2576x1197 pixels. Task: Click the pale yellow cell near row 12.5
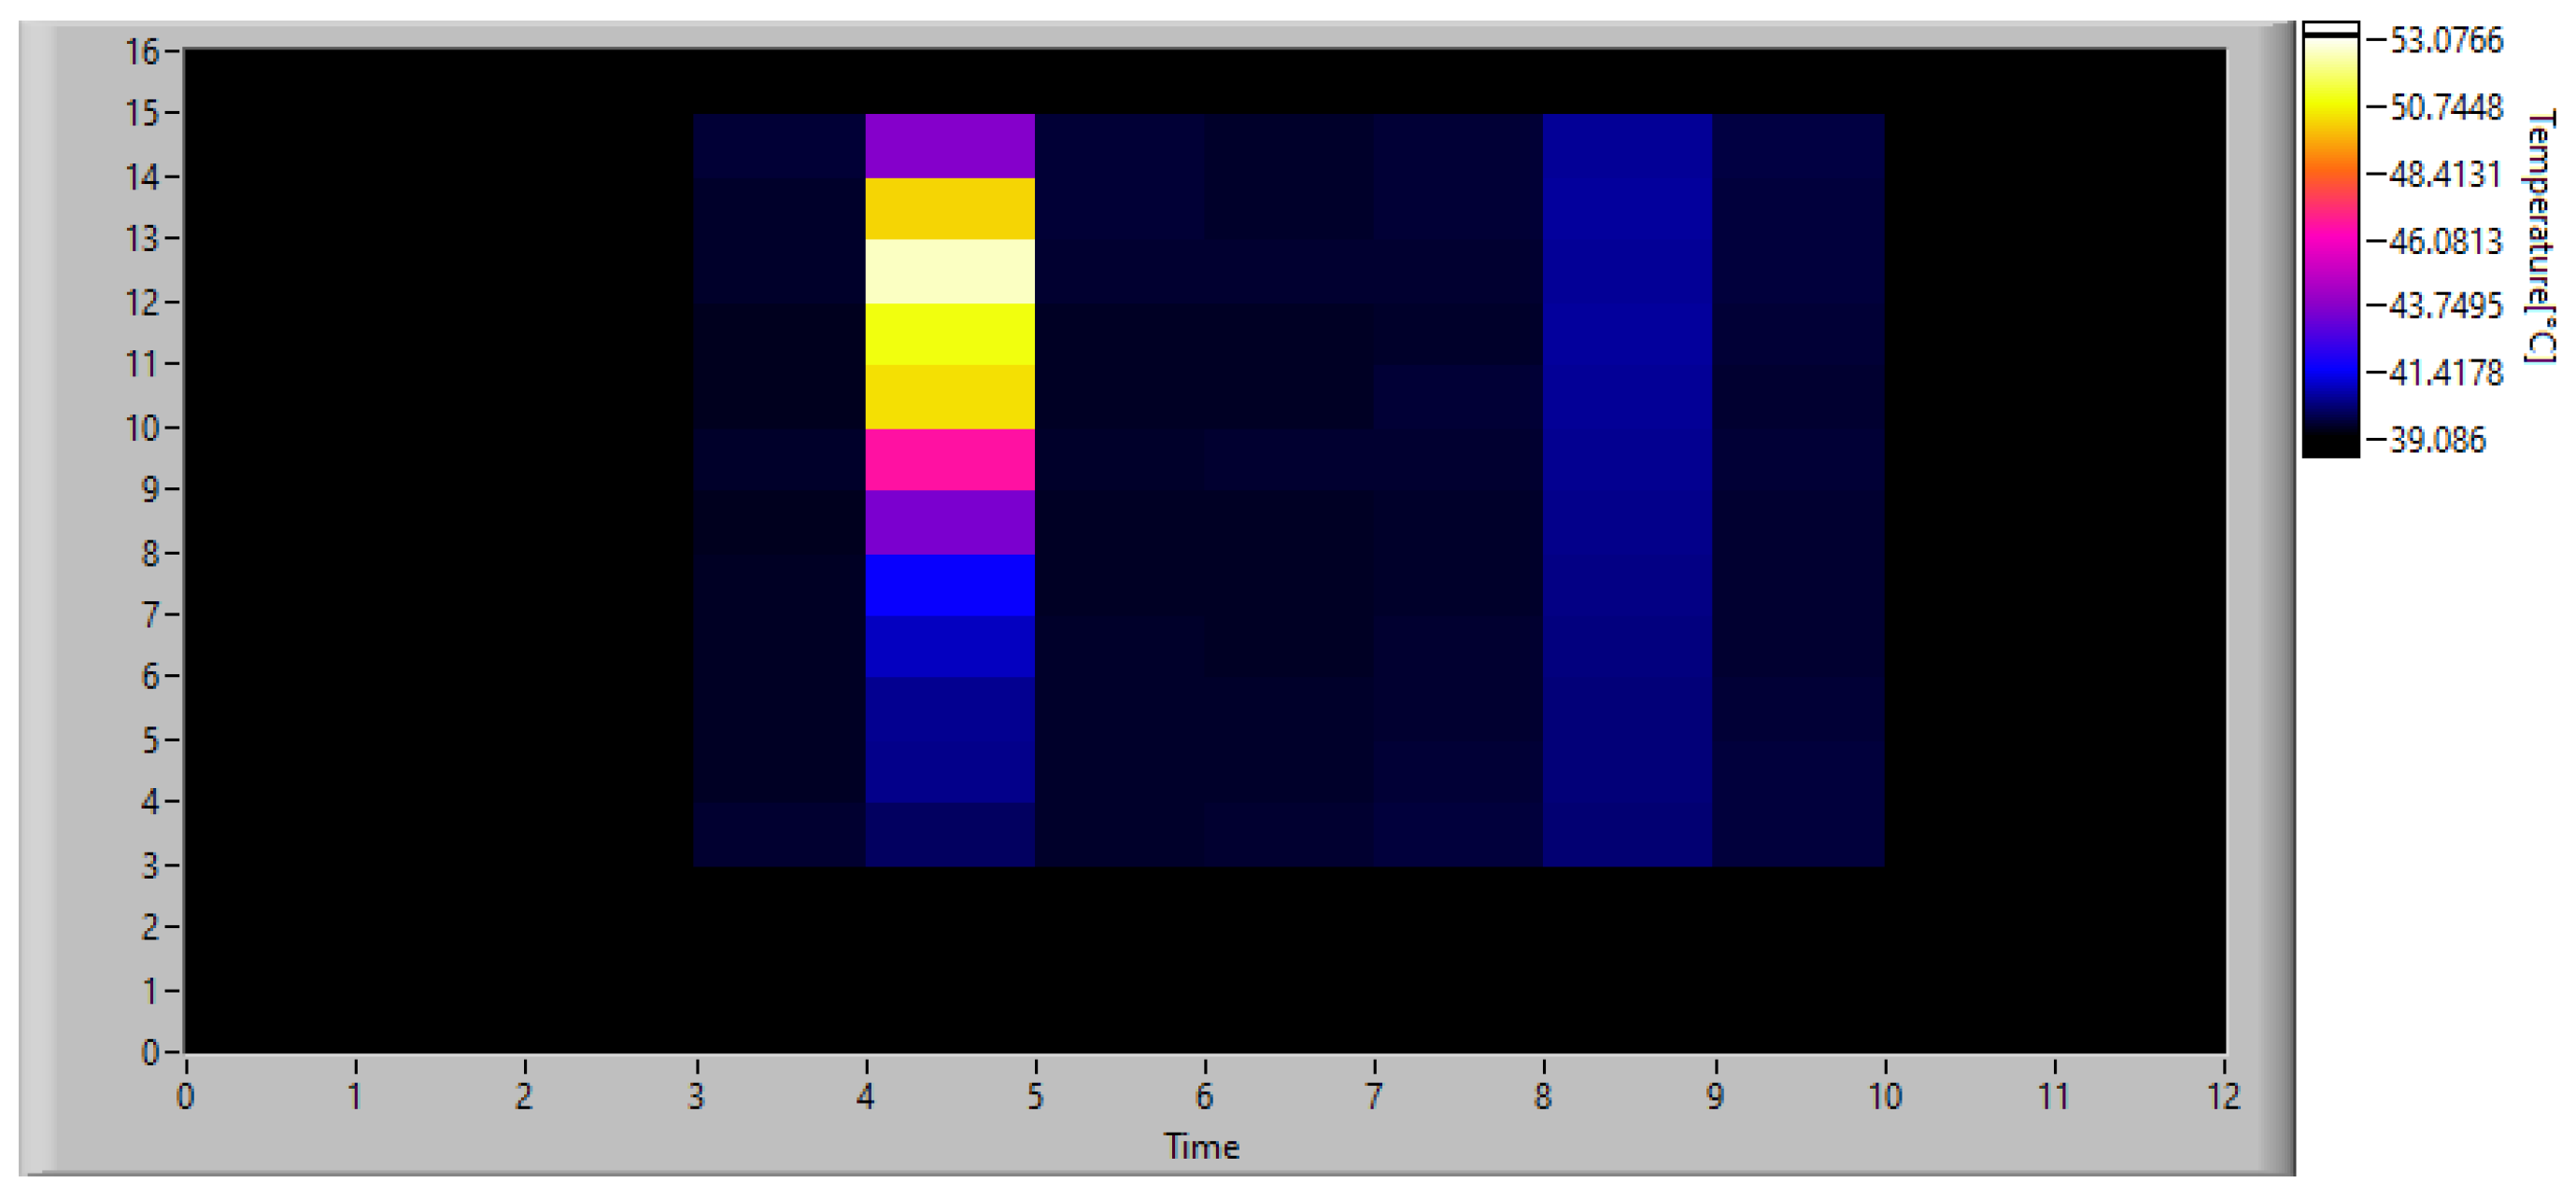pyautogui.click(x=950, y=270)
